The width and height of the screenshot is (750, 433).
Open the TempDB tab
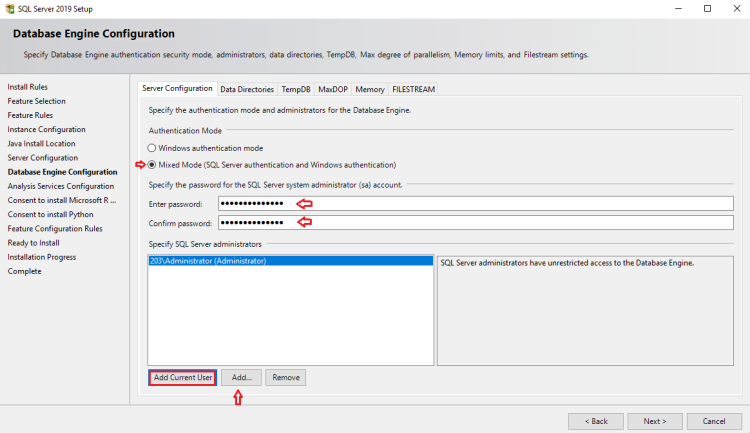(296, 89)
